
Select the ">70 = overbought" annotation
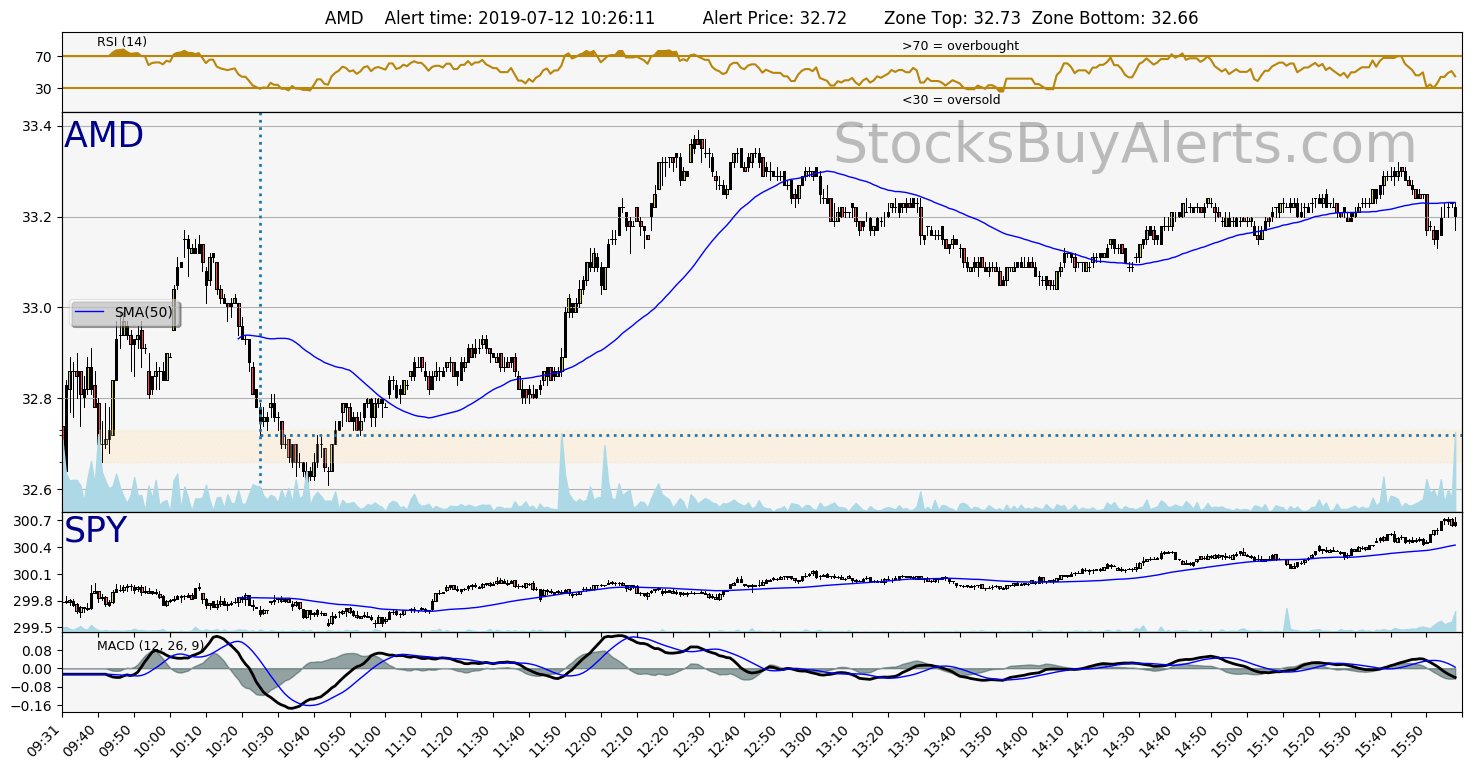(x=960, y=46)
